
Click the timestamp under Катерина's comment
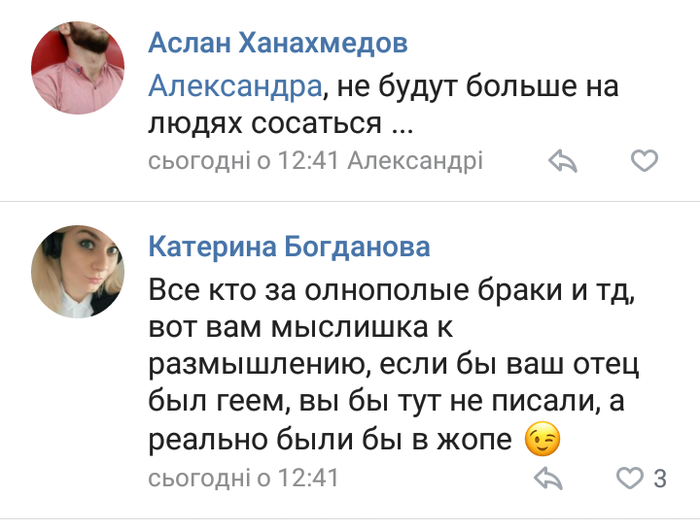(243, 478)
